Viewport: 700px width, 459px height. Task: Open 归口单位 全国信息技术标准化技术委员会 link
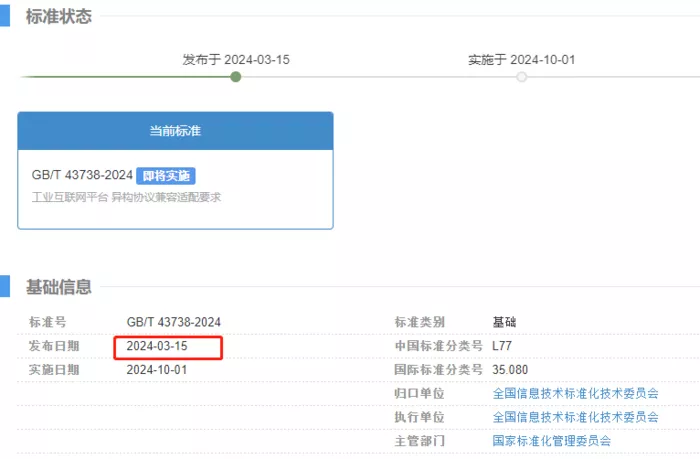575,393
